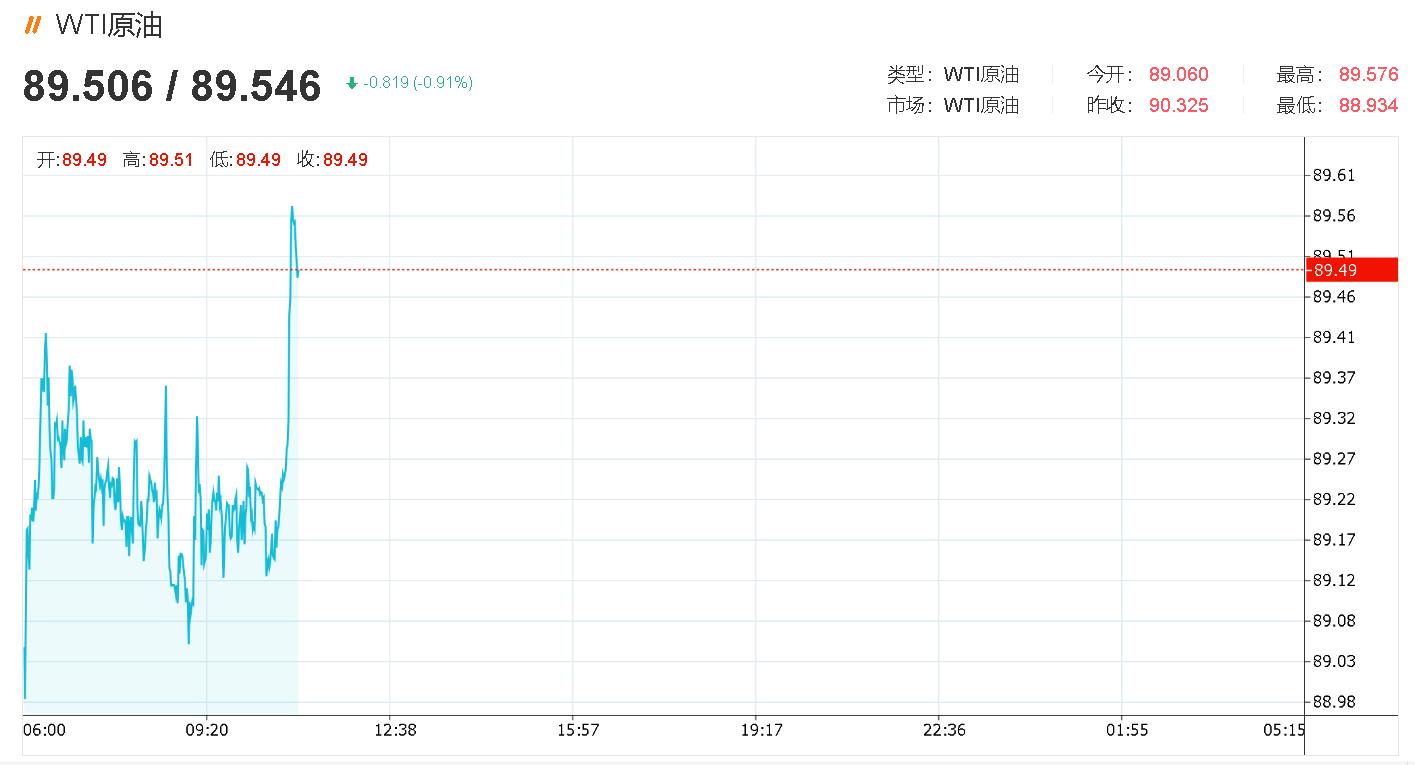Click the 最高 label
This screenshot has width=1415, height=765.
(1300, 74)
